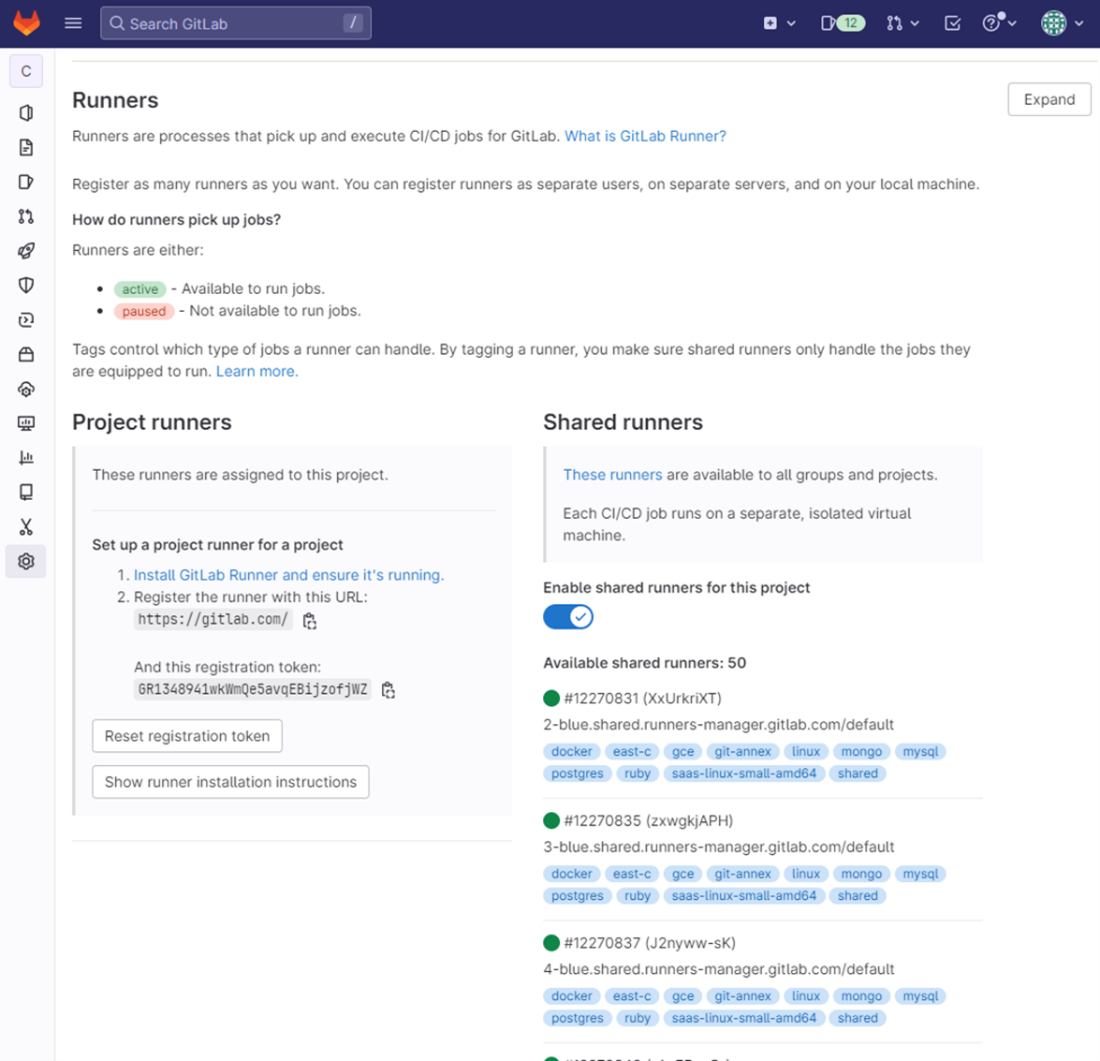
Task: Click the Search GitLab field
Action: [x=235, y=23]
